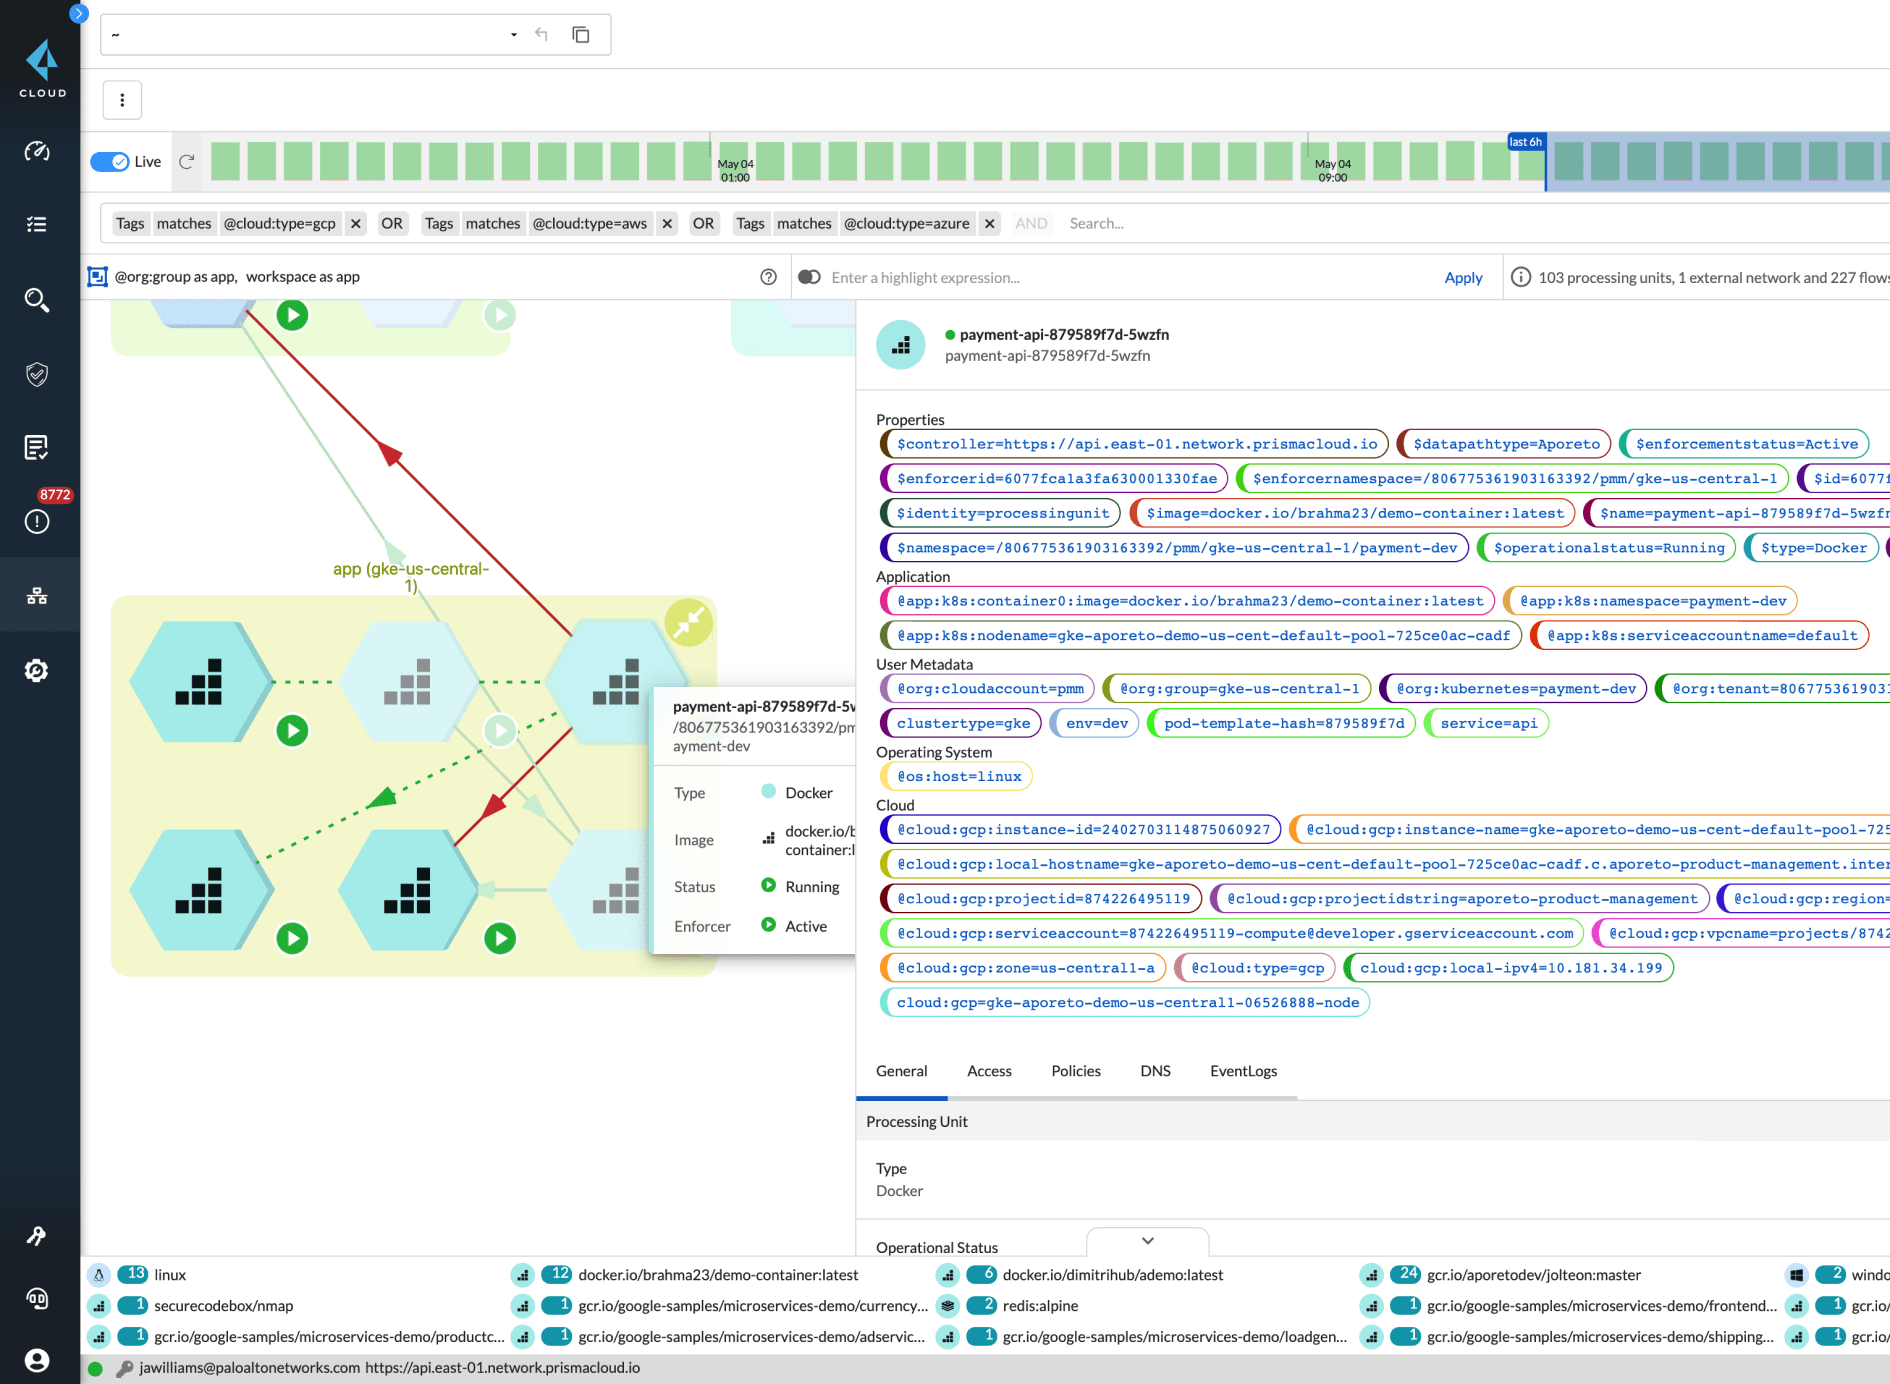Expand the Operational Status chevron
This screenshot has width=1890, height=1384.
click(x=1147, y=1241)
